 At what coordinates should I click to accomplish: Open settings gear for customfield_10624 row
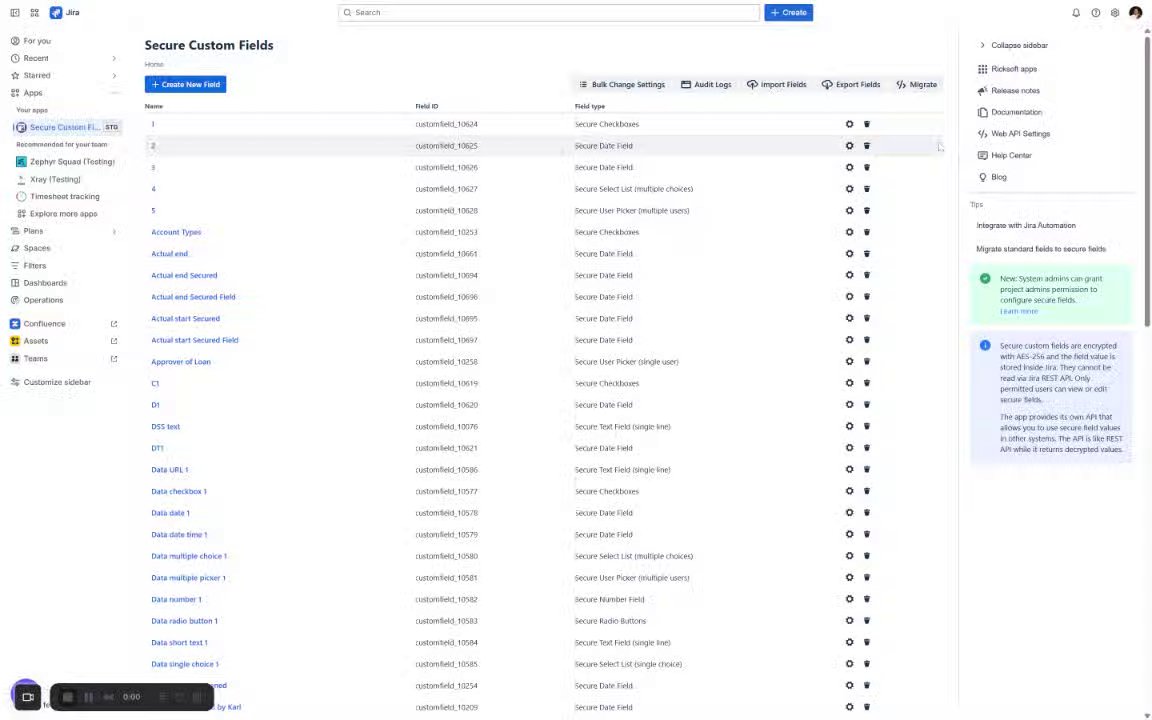(849, 124)
